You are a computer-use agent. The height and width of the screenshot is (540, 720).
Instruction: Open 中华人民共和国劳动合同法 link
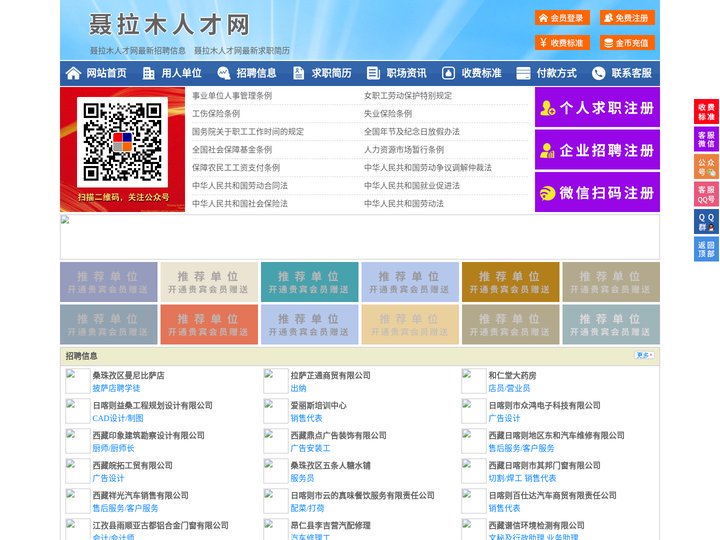click(240, 186)
